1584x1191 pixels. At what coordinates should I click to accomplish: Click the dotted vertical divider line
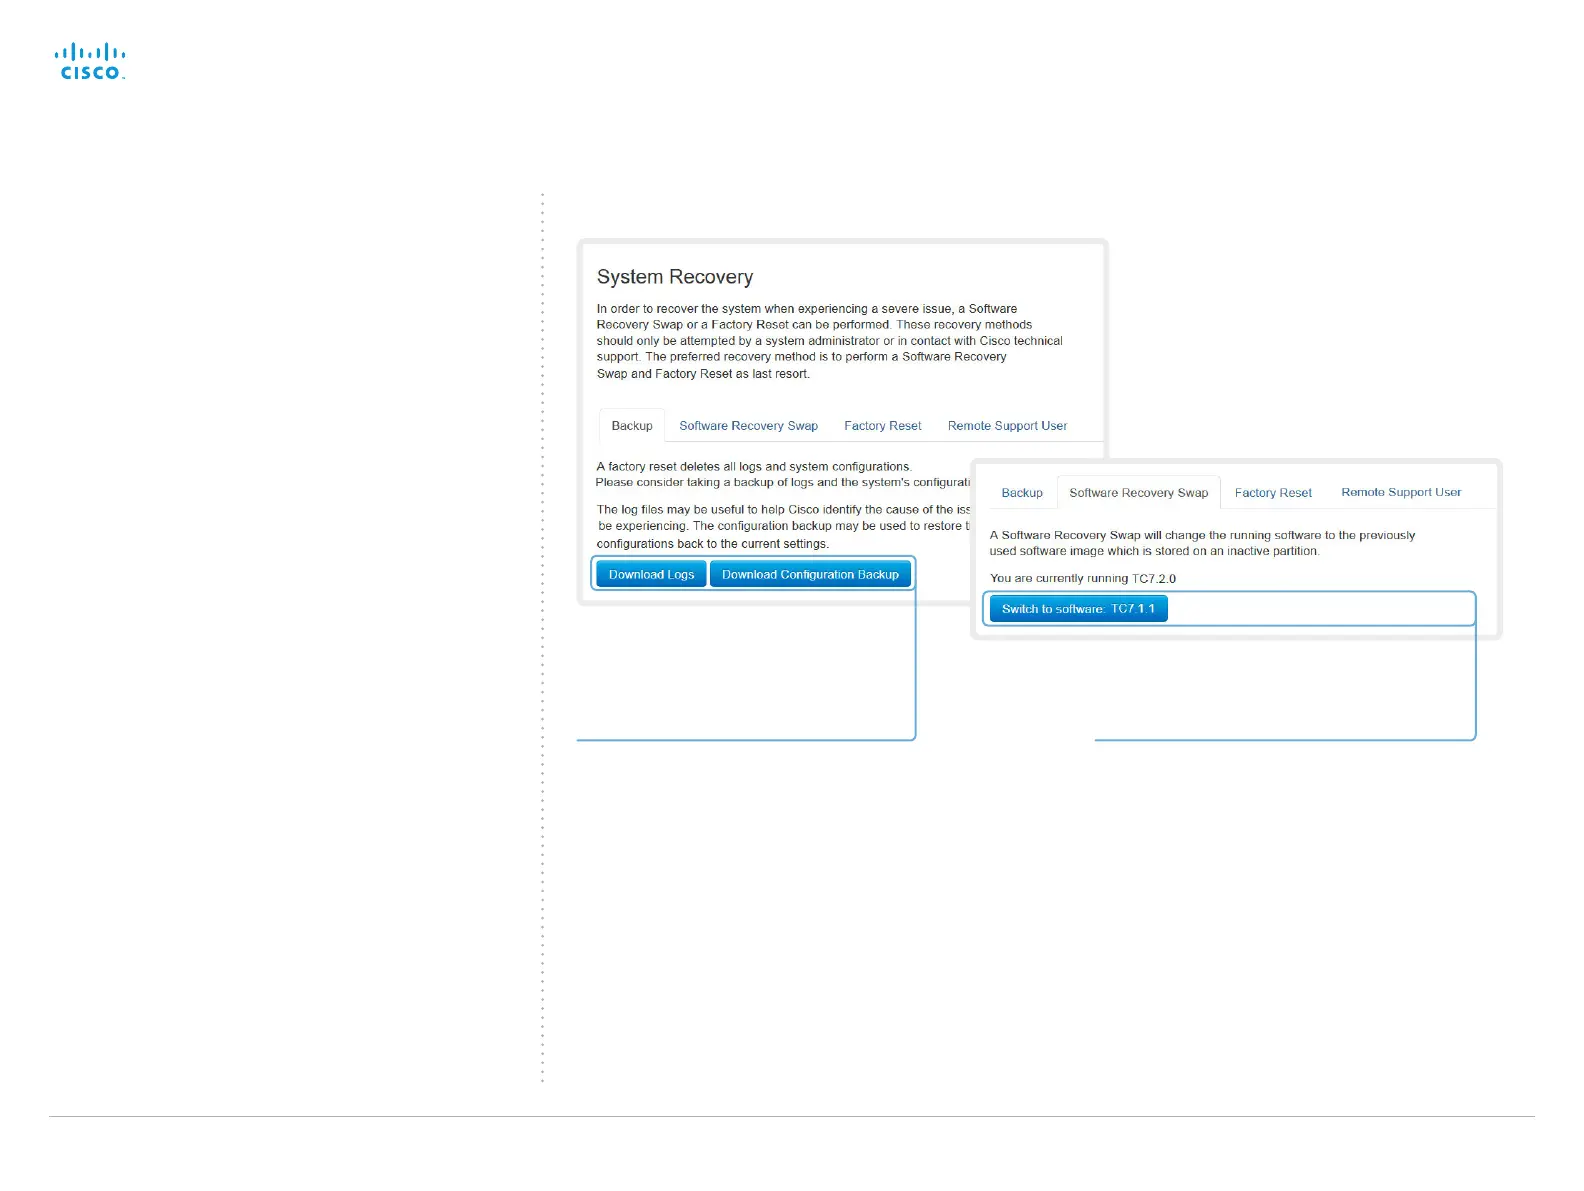[543, 638]
